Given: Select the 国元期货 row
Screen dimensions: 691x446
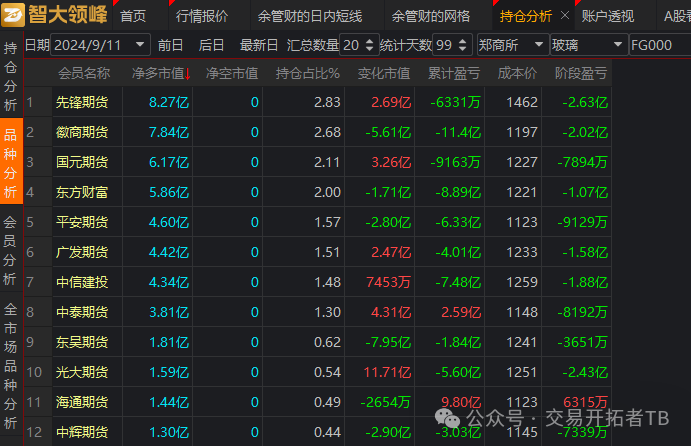Looking at the screenshot, I should 318,162.
